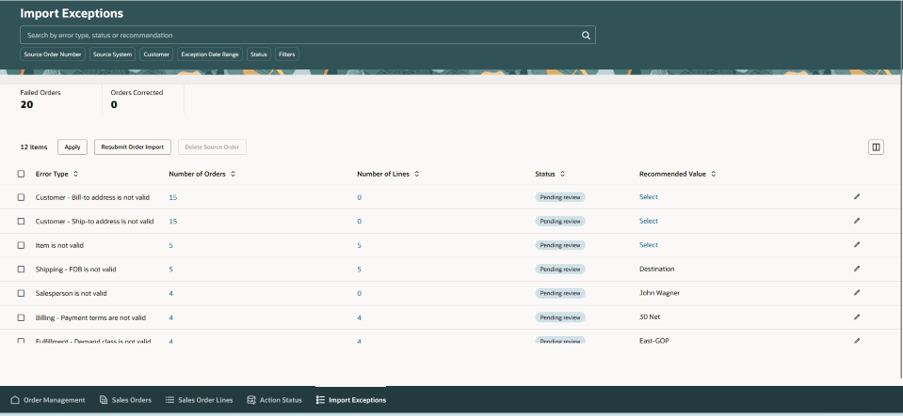Click Resubmit Order Import button
This screenshot has width=903, height=416.
coord(132,147)
